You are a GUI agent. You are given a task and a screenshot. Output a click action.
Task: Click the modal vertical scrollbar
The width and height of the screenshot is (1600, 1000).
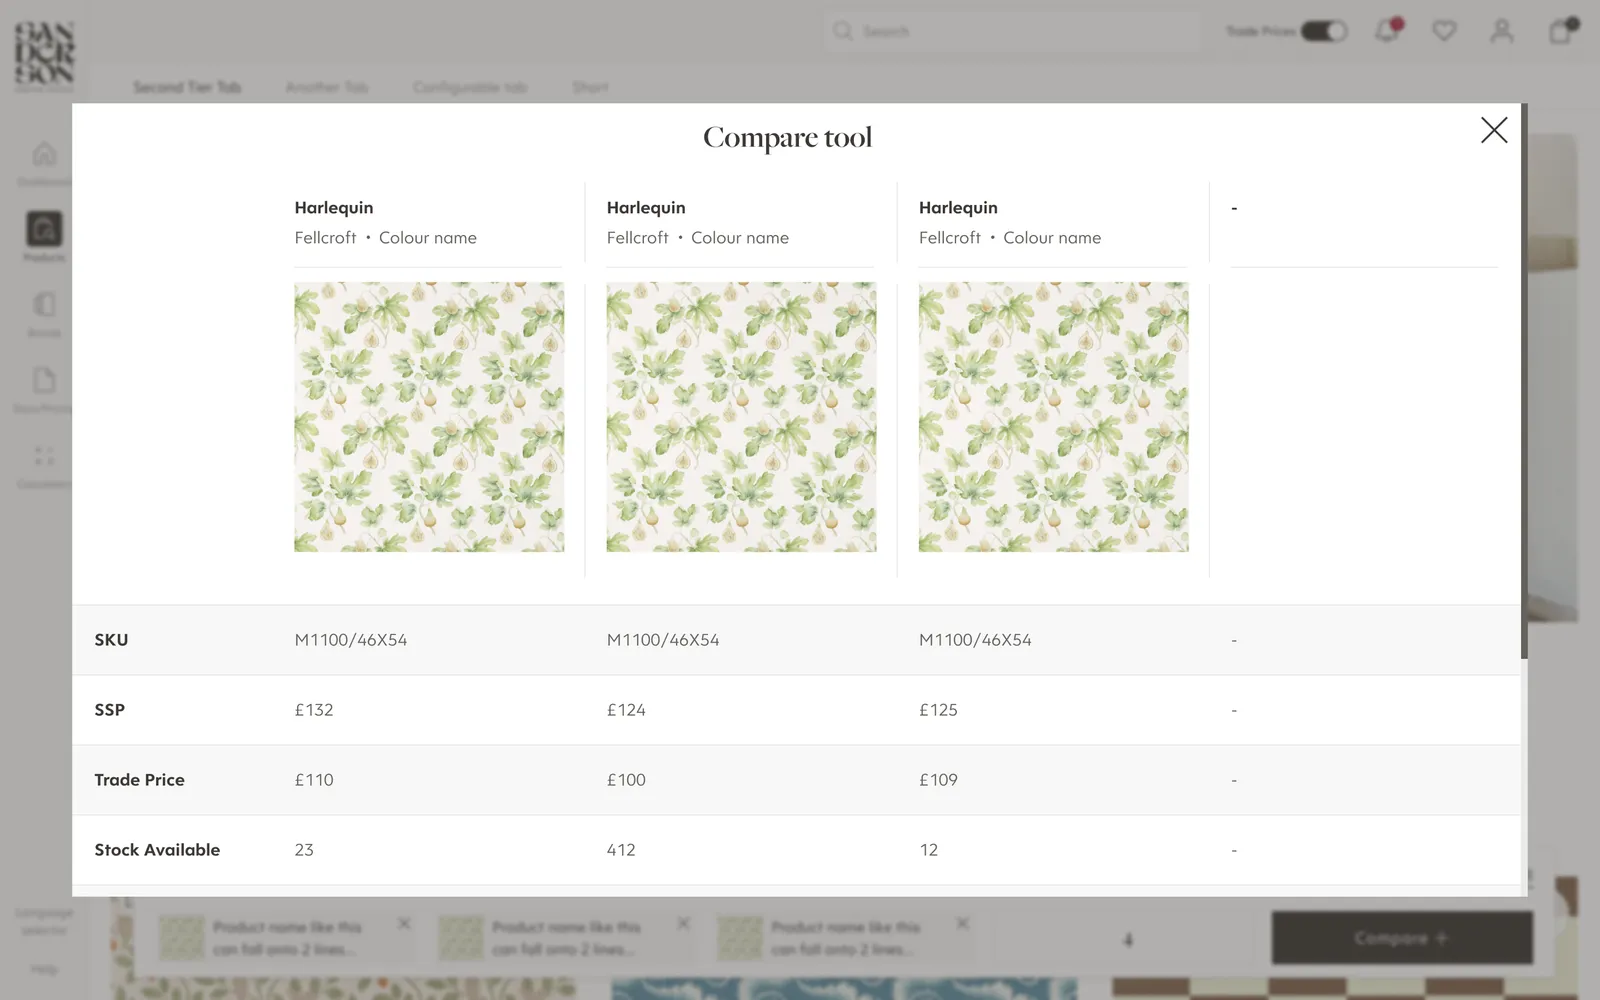[x=1524, y=381]
